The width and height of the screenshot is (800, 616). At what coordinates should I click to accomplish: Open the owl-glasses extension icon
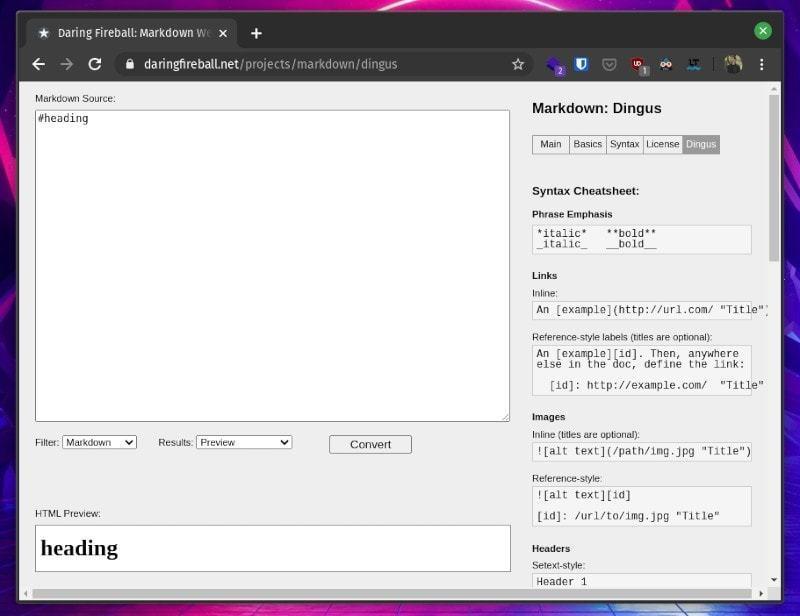pyautogui.click(x=665, y=64)
